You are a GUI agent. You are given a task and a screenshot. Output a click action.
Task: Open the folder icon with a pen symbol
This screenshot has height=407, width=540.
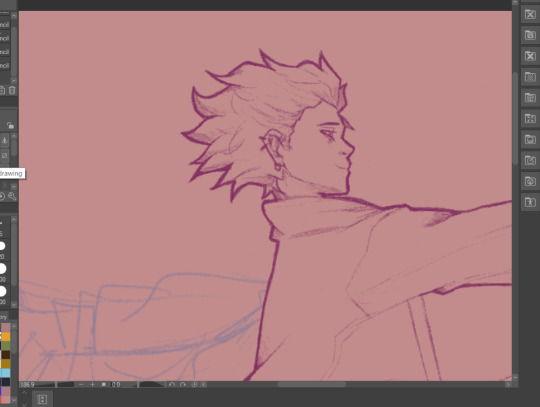(x=530, y=160)
